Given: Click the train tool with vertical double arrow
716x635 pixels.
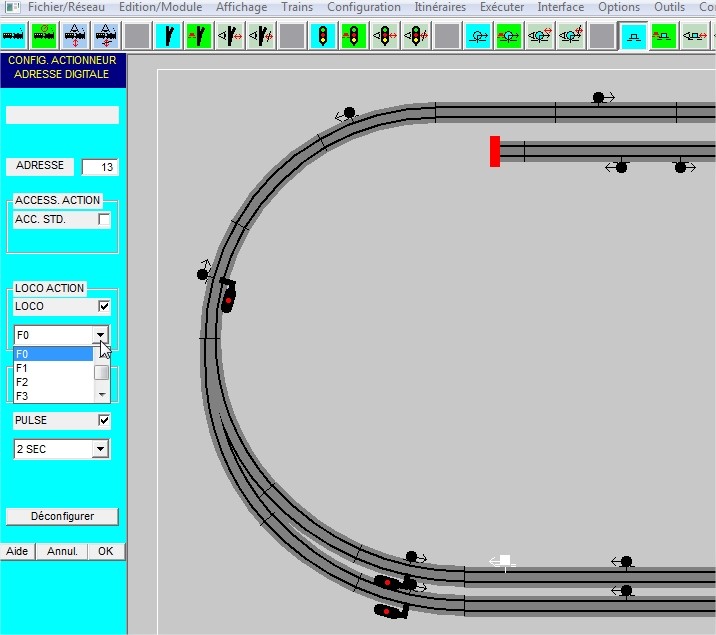Looking at the screenshot, I should click(x=75, y=36).
